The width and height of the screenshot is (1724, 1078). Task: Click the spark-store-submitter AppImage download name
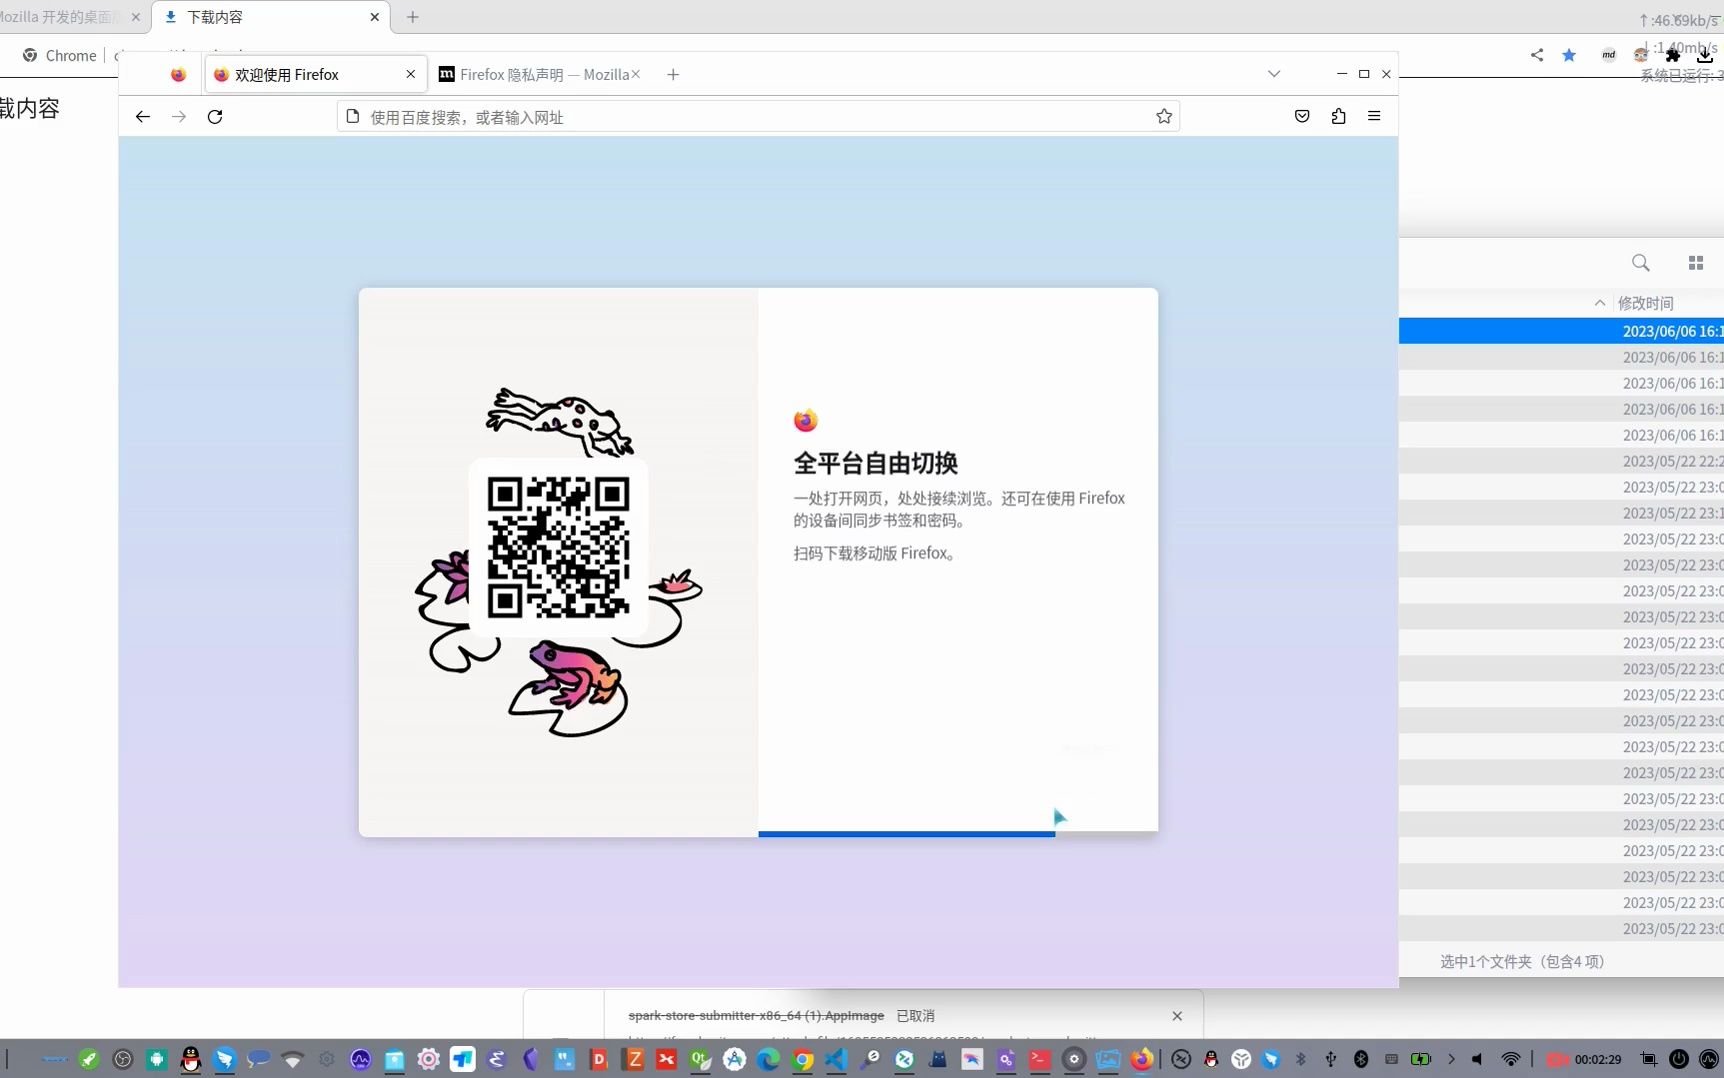tap(756, 1016)
